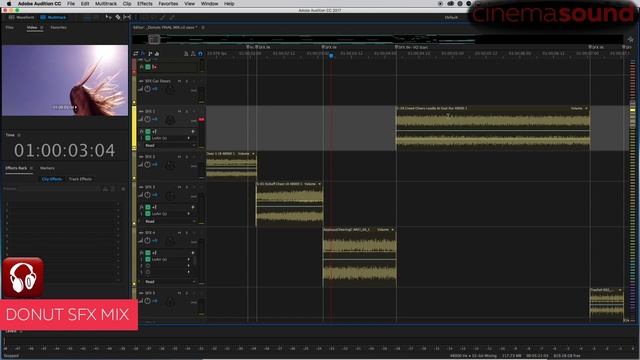Select the Slip tool in top toolbar
Viewport: 640px width, 360px height.
127,17
